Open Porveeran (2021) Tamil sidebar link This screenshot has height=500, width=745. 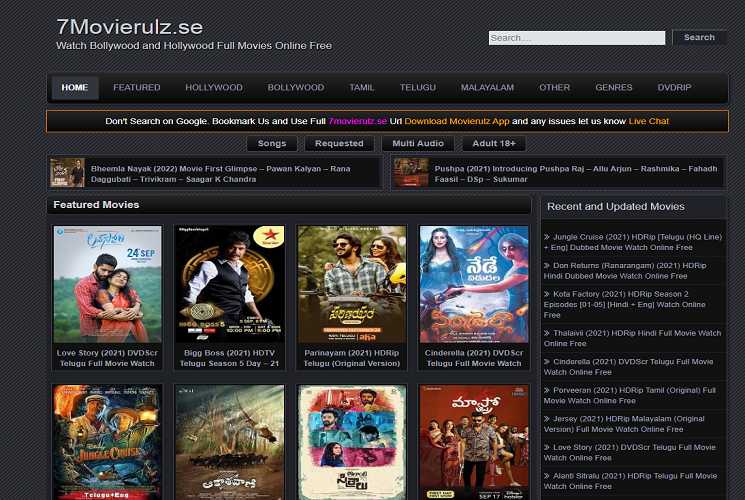(x=630, y=395)
